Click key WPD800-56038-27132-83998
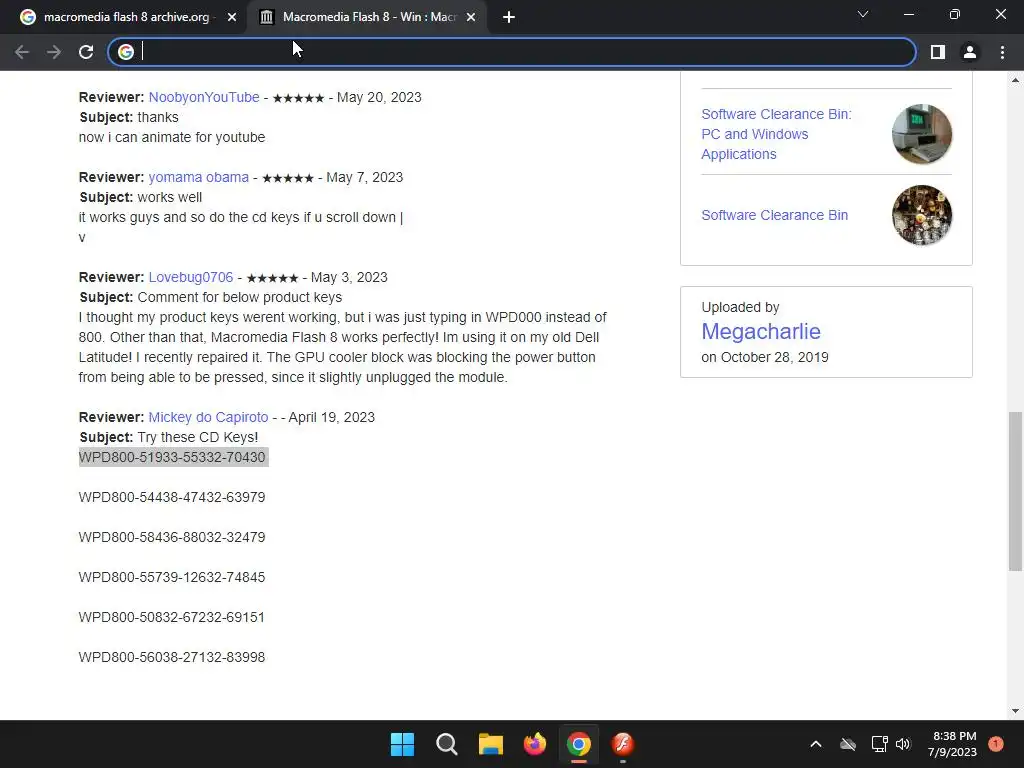This screenshot has height=768, width=1024. (172, 658)
